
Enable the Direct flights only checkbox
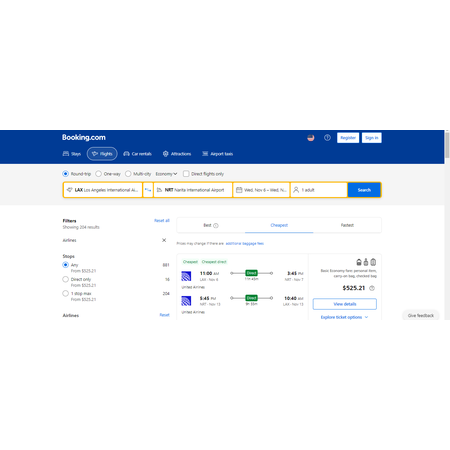click(x=186, y=174)
